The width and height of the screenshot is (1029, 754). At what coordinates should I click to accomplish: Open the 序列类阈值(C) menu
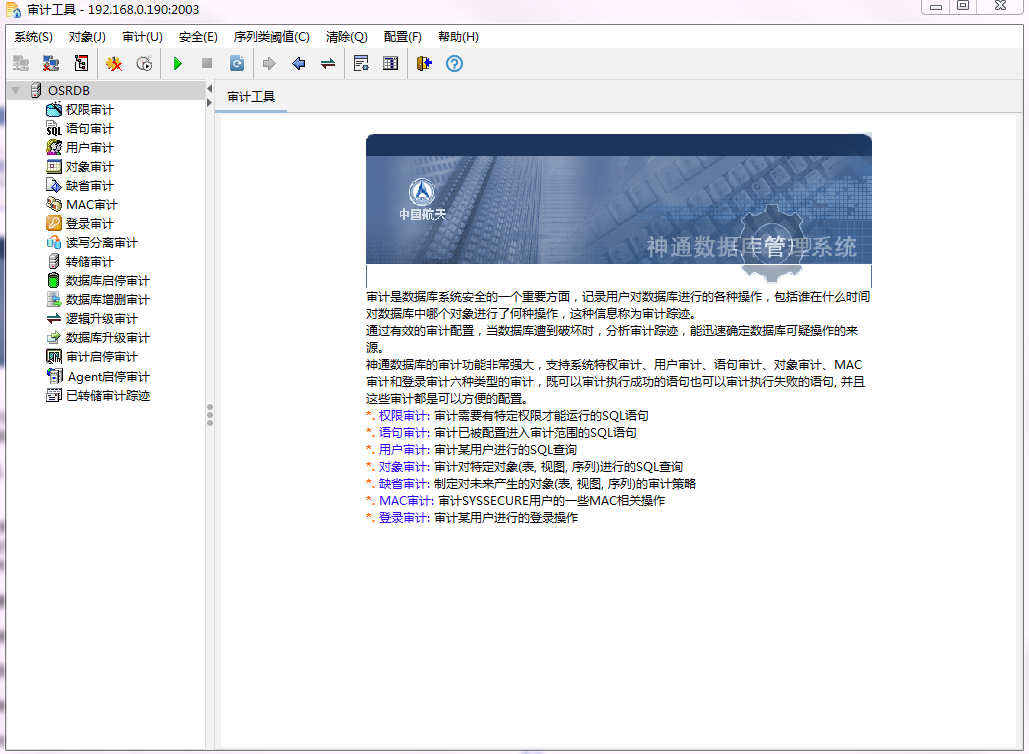[271, 37]
